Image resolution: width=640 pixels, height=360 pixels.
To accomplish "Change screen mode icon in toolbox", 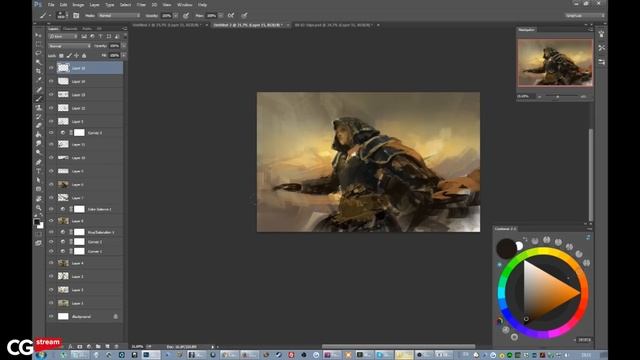I will click(x=39, y=243).
